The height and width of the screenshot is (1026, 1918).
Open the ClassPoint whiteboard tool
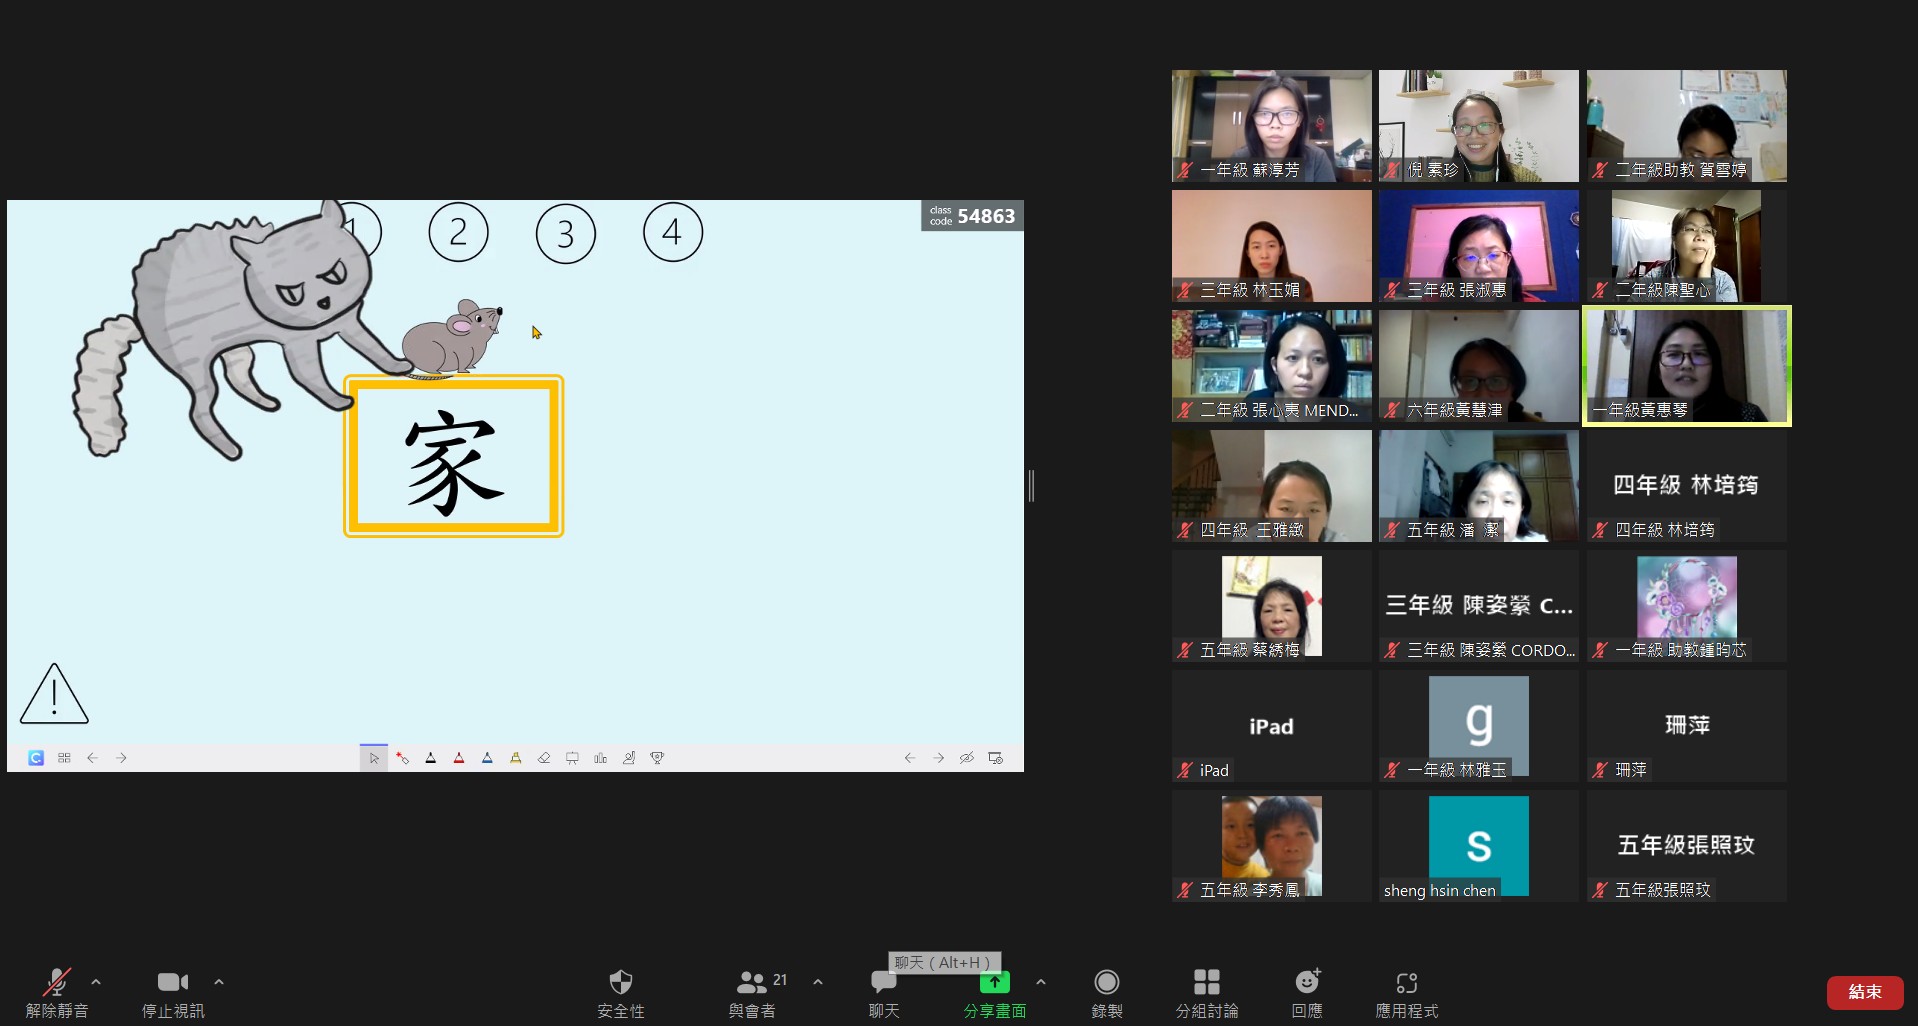(x=572, y=758)
